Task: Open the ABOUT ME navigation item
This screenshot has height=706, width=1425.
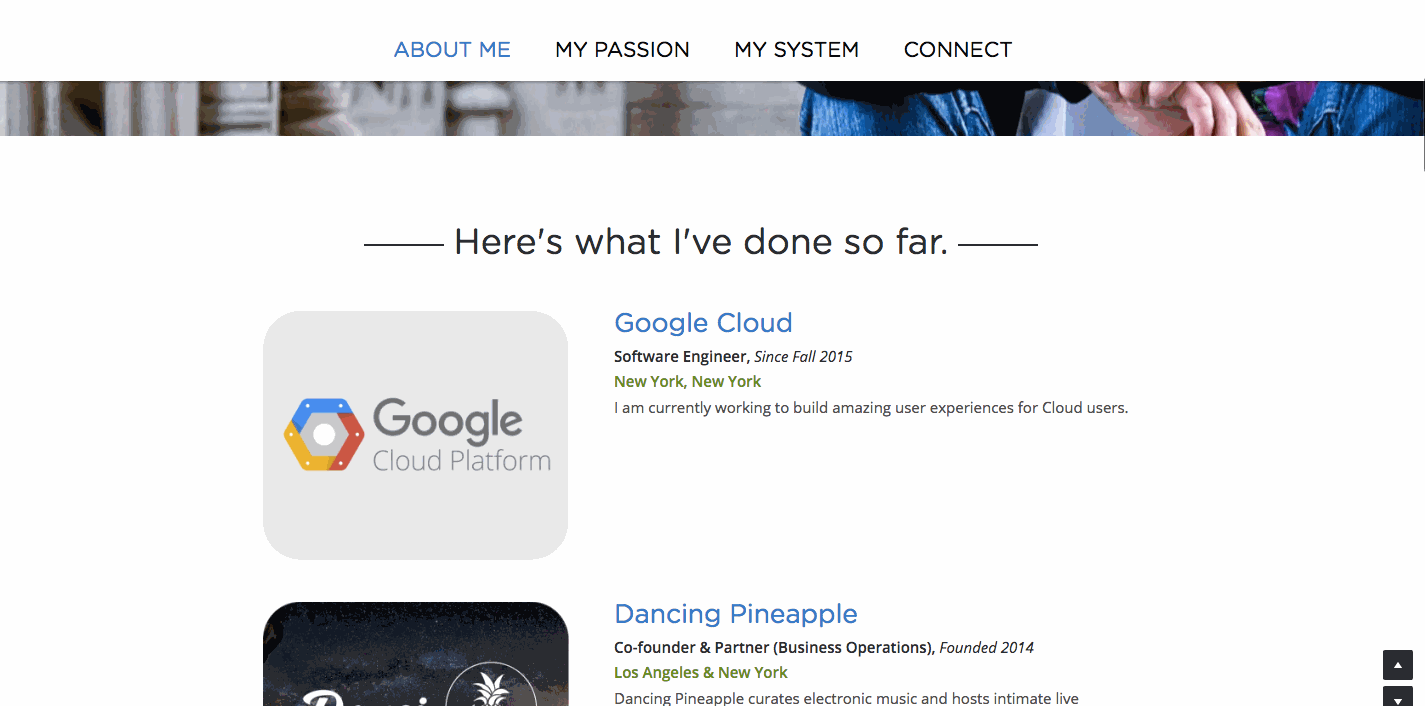Action: pos(452,49)
